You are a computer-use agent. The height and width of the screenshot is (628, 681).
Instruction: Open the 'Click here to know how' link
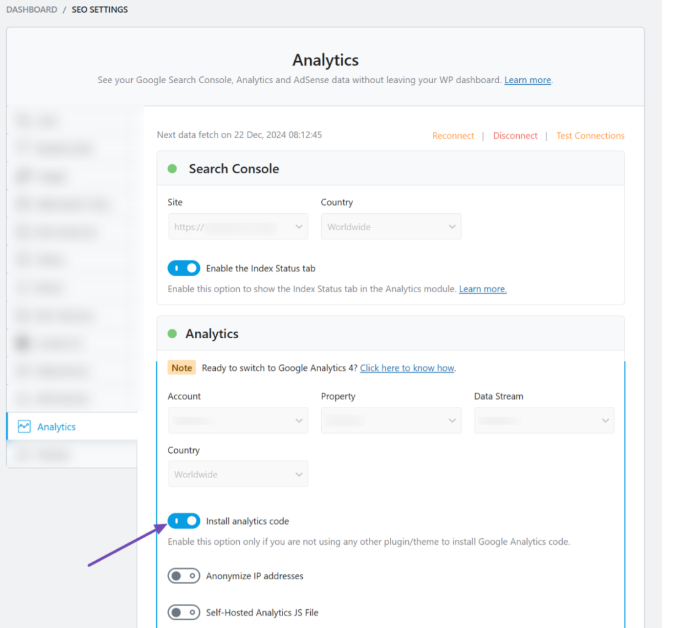tap(407, 368)
